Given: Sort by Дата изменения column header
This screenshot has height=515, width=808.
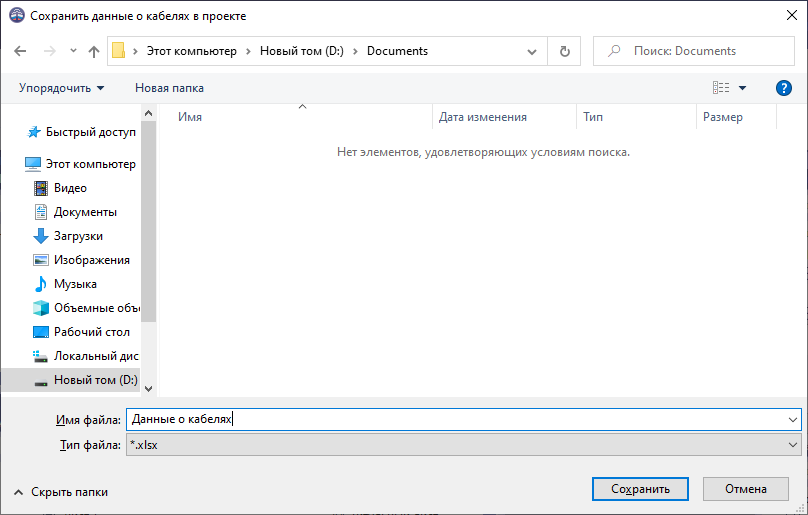Looking at the screenshot, I should point(483,117).
